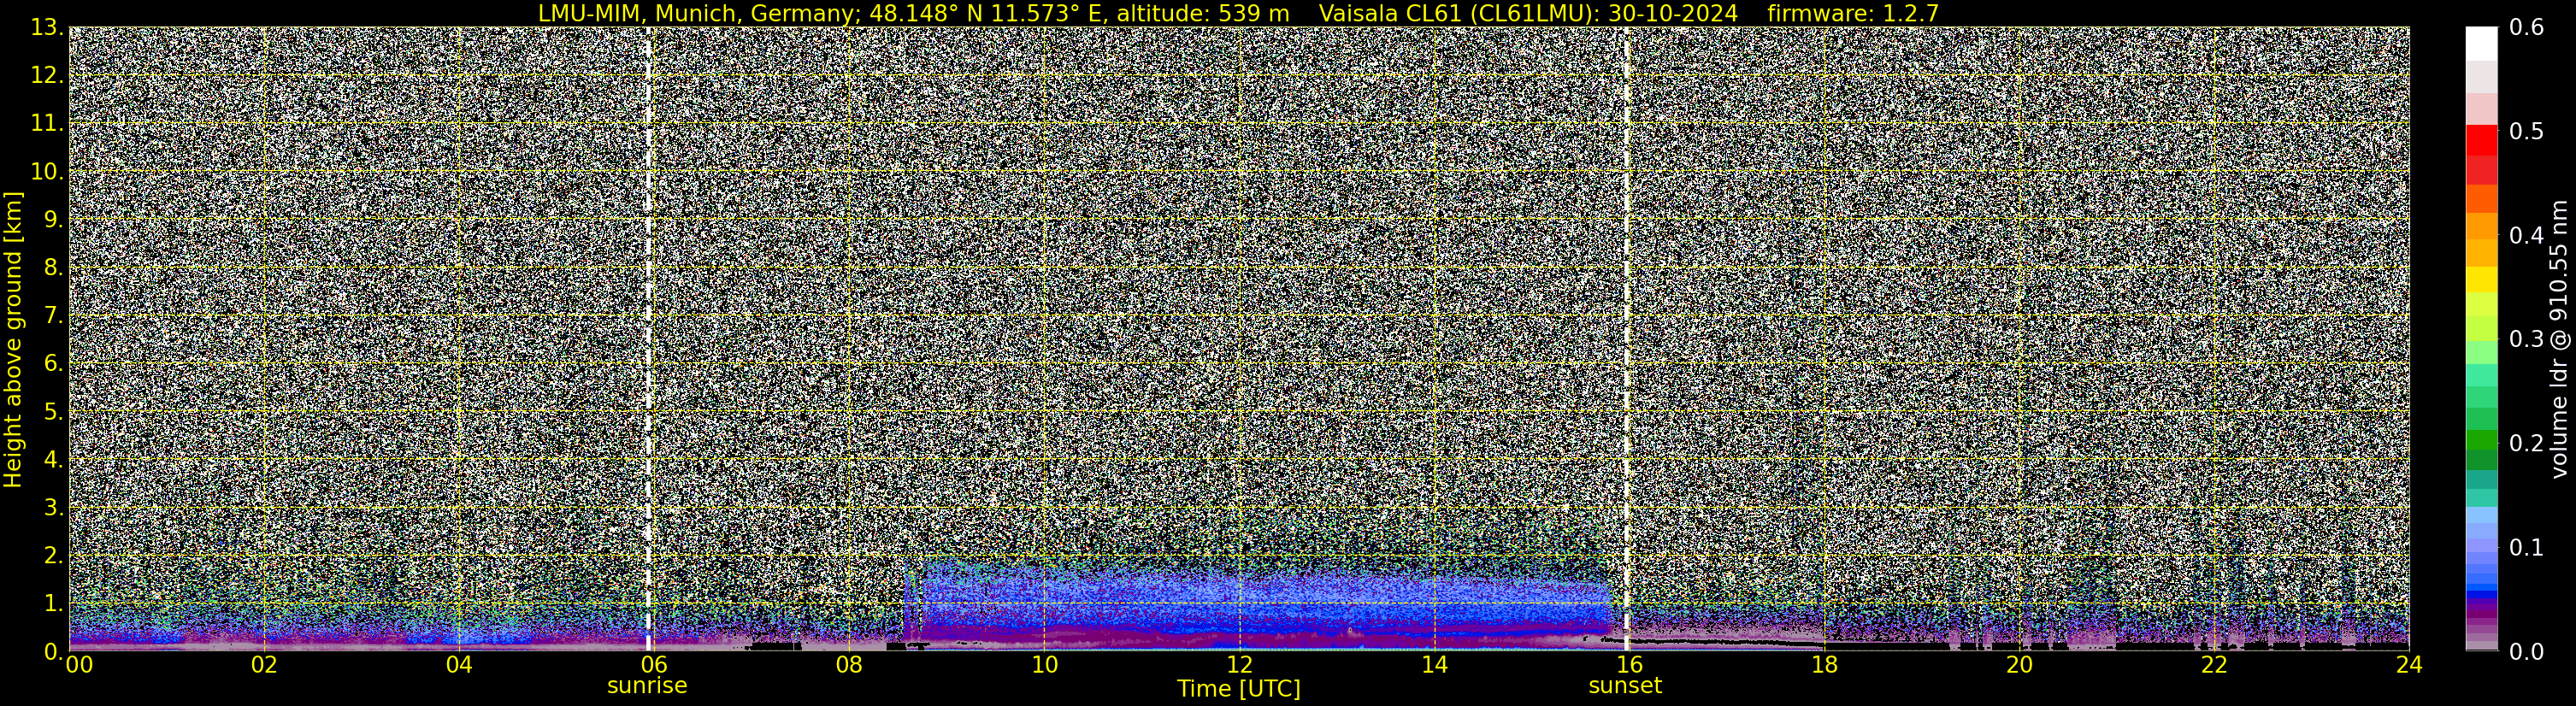Click the "3." height axis tick label
The height and width of the screenshot is (706, 2576).
54,507
